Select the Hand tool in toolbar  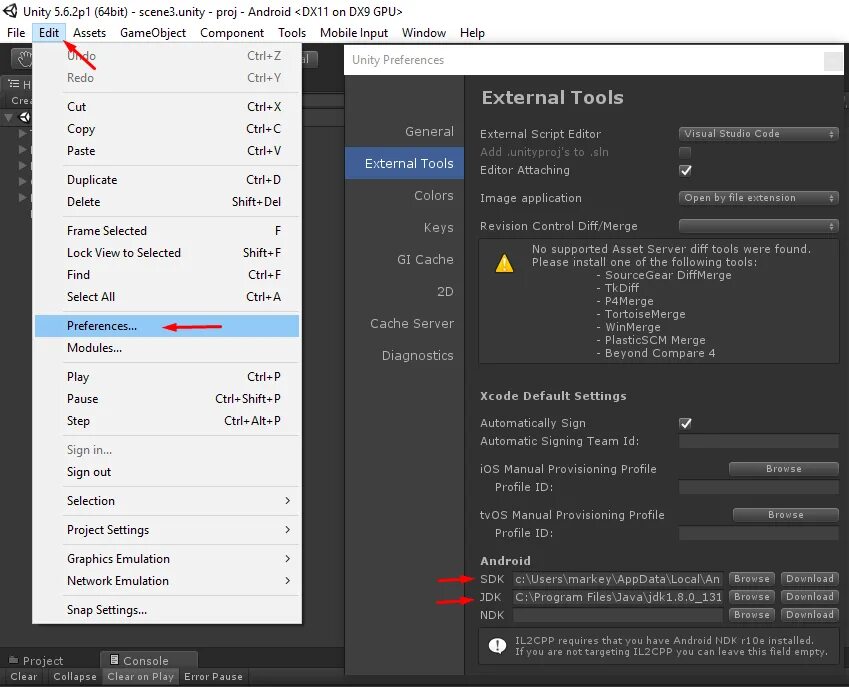[x=23, y=58]
